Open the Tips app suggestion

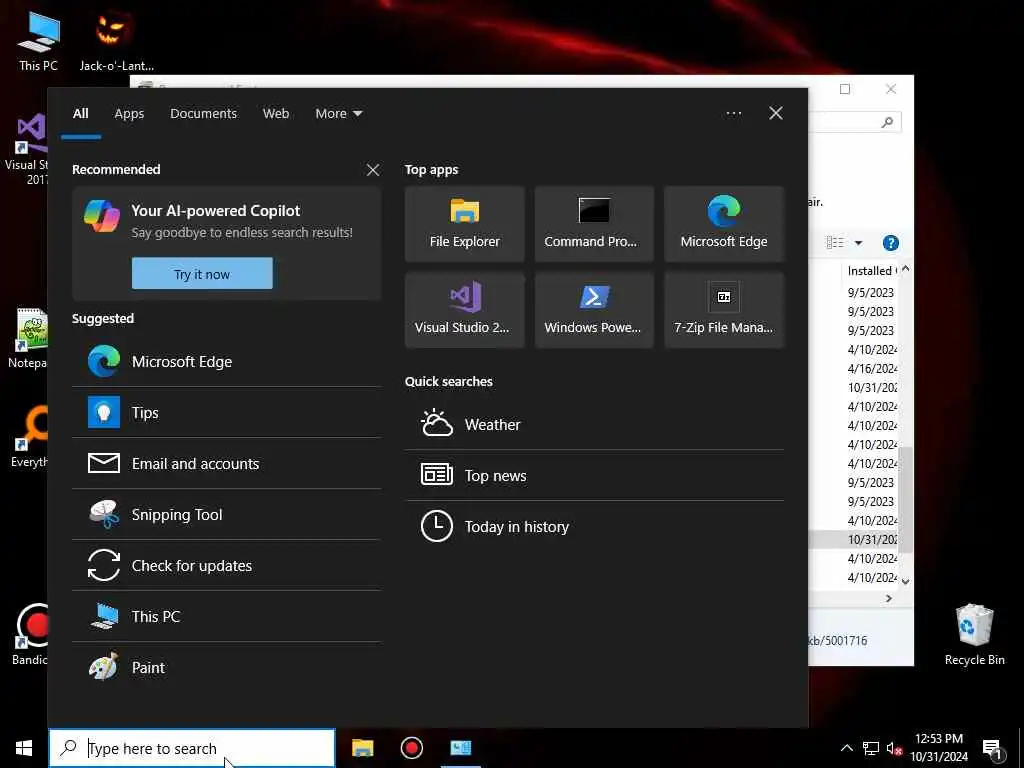click(226, 413)
